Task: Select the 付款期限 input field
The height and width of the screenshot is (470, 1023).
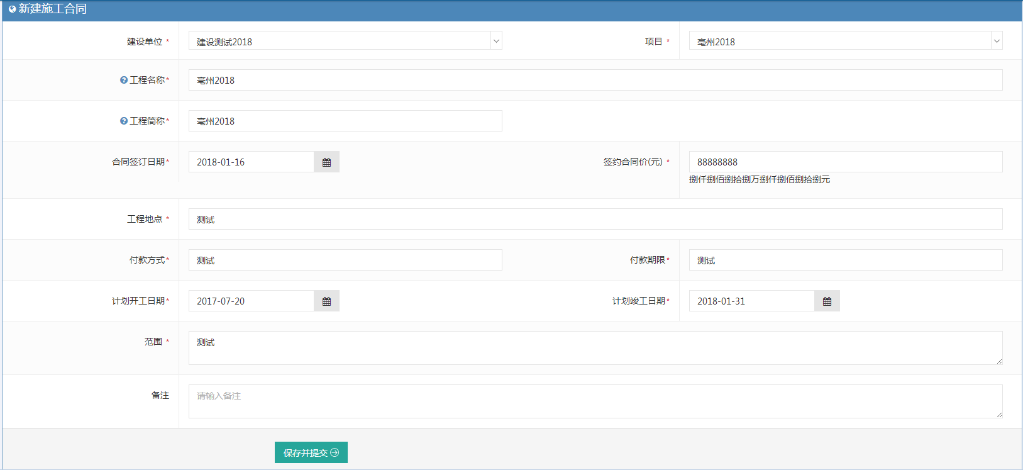Action: 845,260
